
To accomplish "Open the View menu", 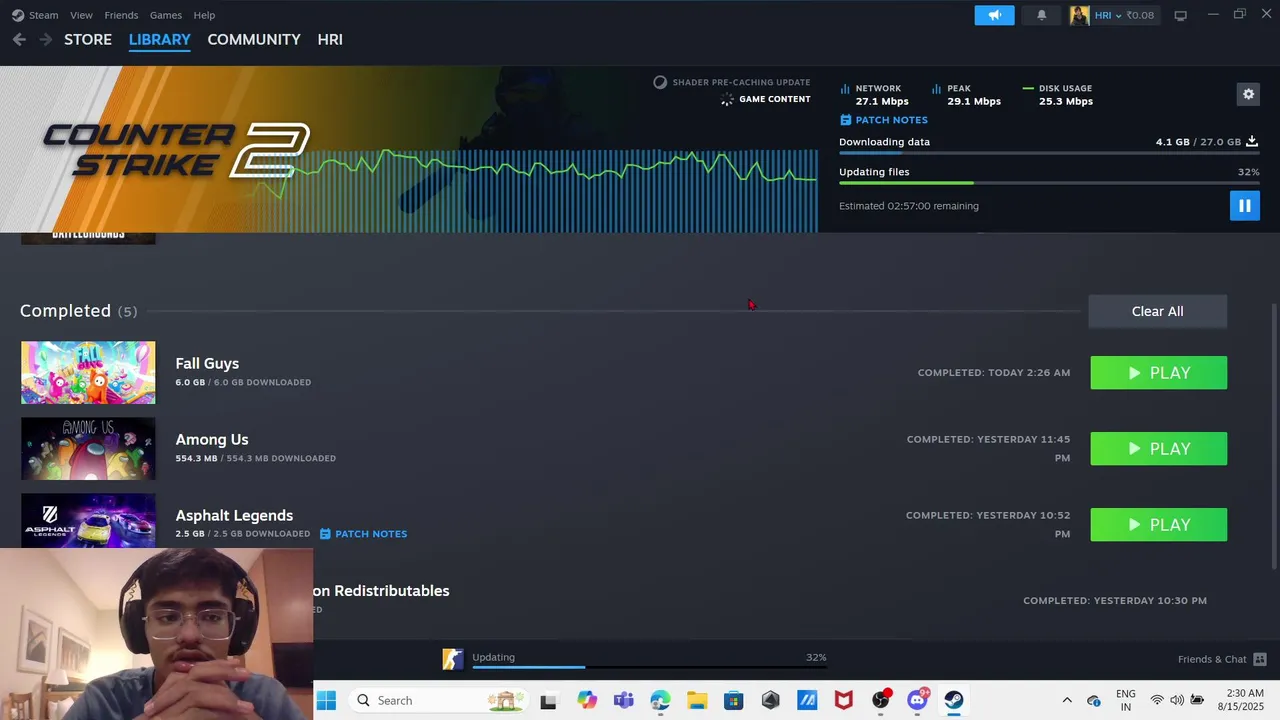I will pyautogui.click(x=81, y=15).
